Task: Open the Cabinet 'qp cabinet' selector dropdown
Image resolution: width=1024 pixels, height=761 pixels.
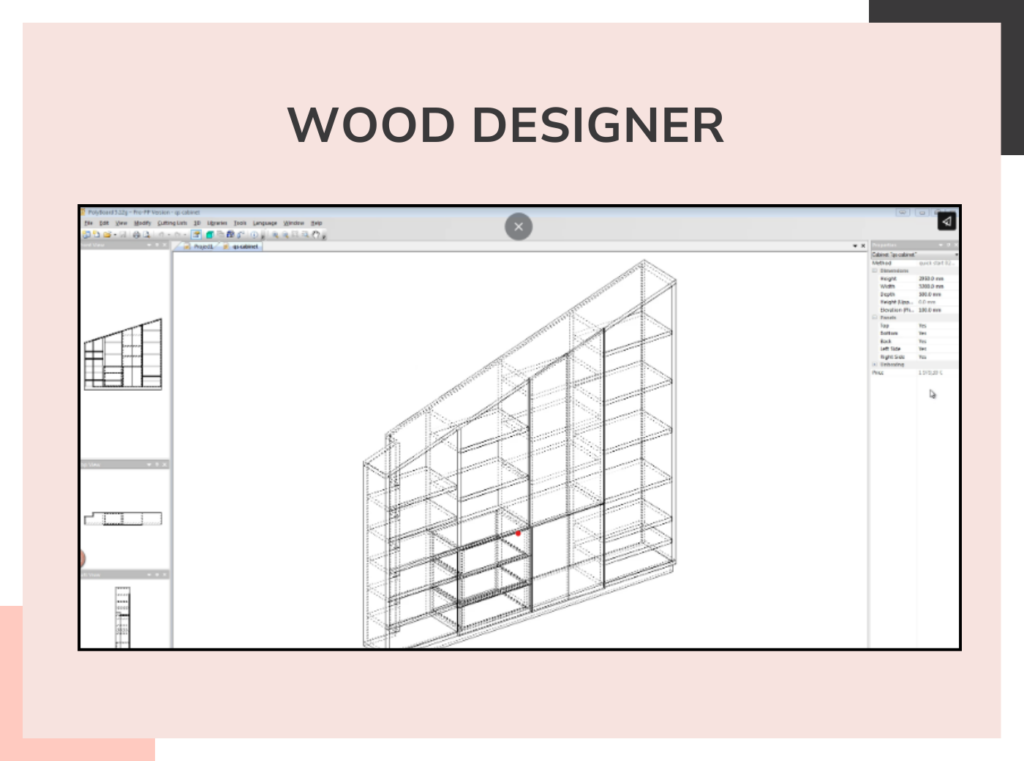Action: (957, 254)
